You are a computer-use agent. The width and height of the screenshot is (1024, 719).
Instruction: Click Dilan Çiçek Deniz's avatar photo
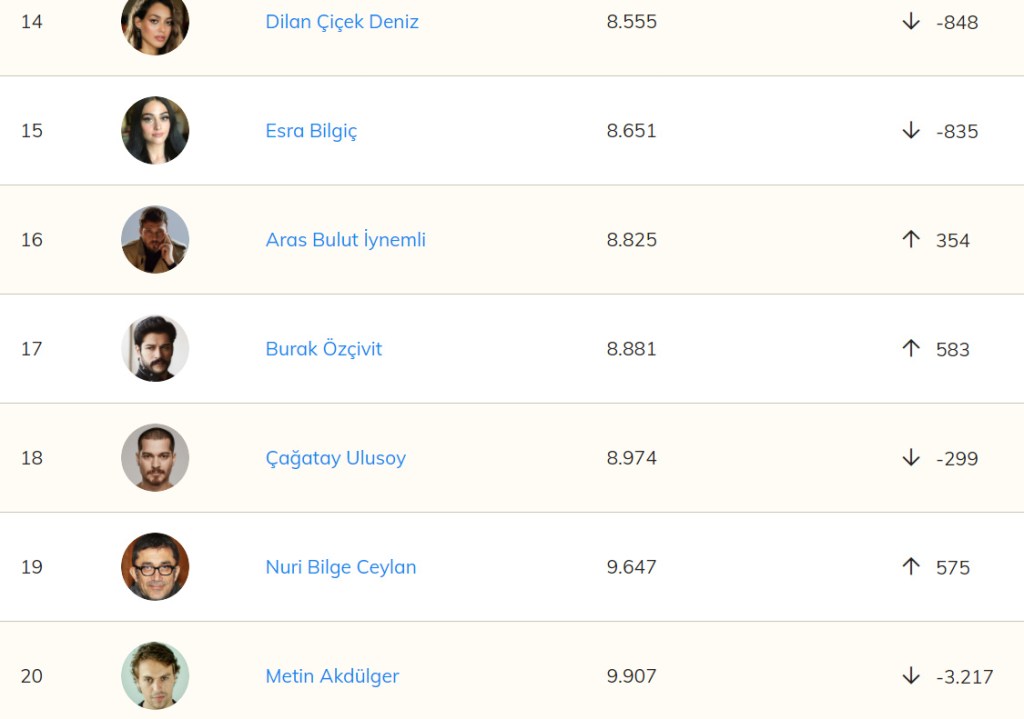point(155,22)
